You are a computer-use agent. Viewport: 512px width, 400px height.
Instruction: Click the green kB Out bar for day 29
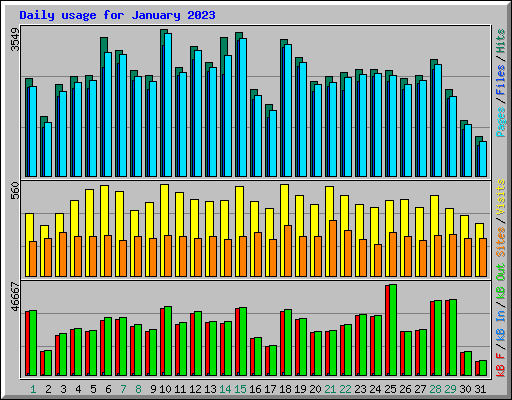[x=453, y=337]
